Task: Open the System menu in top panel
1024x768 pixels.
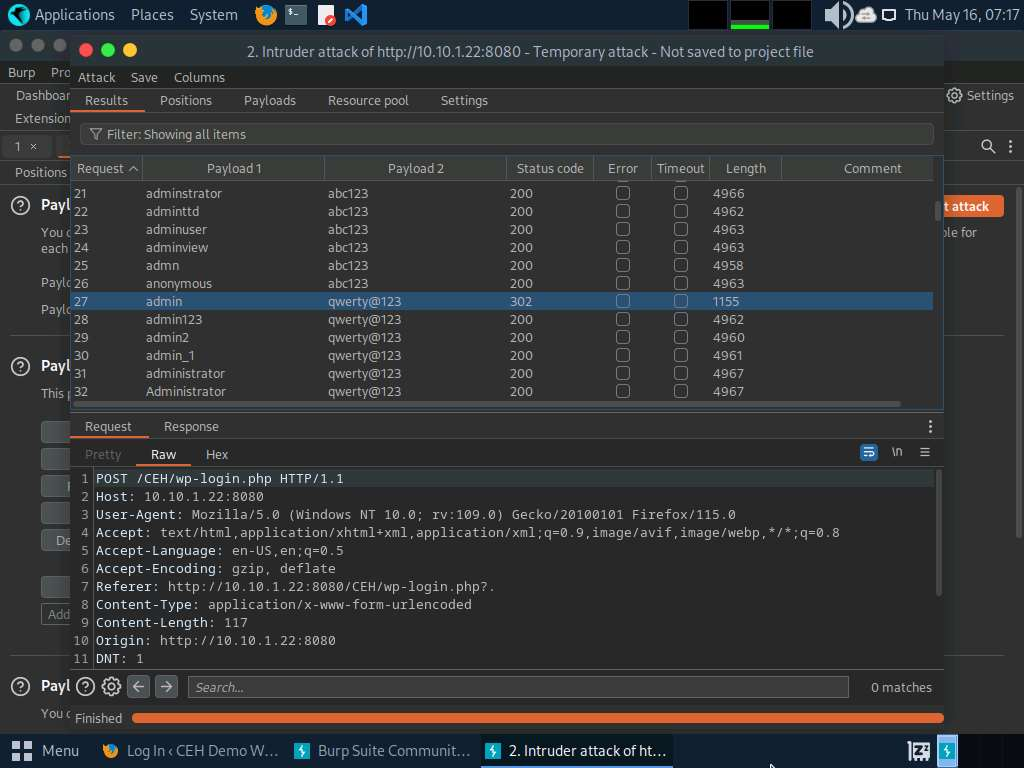Action: point(214,14)
